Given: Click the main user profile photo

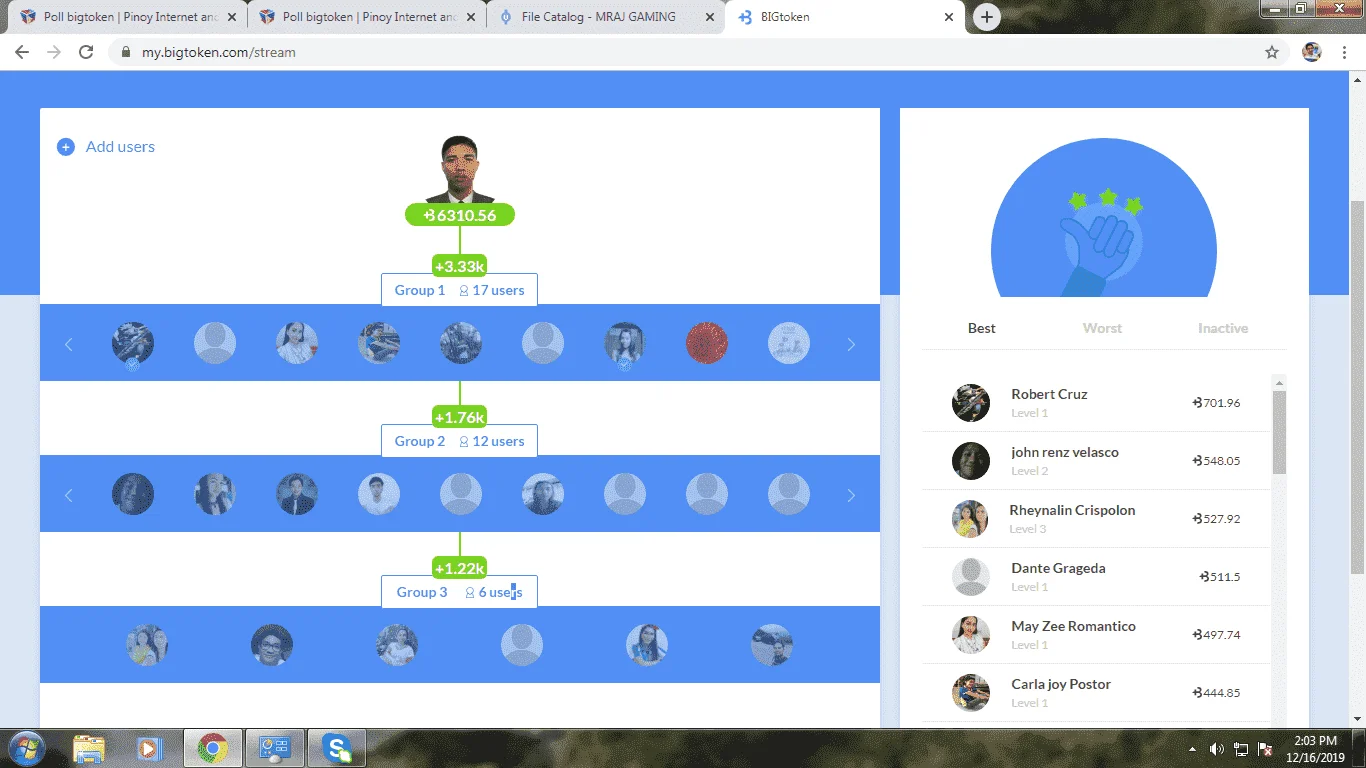Looking at the screenshot, I should click(460, 170).
